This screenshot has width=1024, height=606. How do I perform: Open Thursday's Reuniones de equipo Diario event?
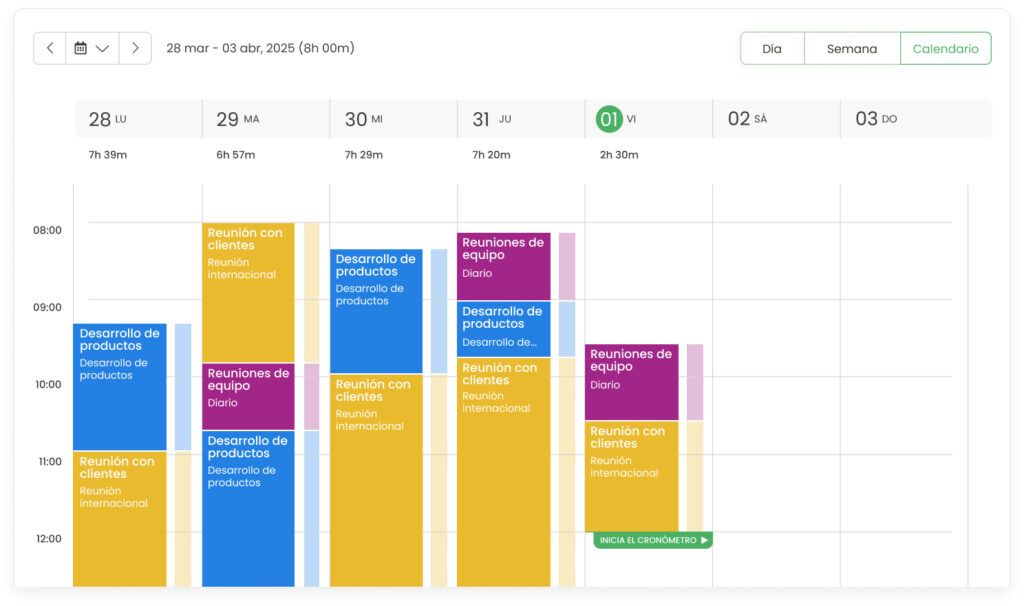pos(504,265)
